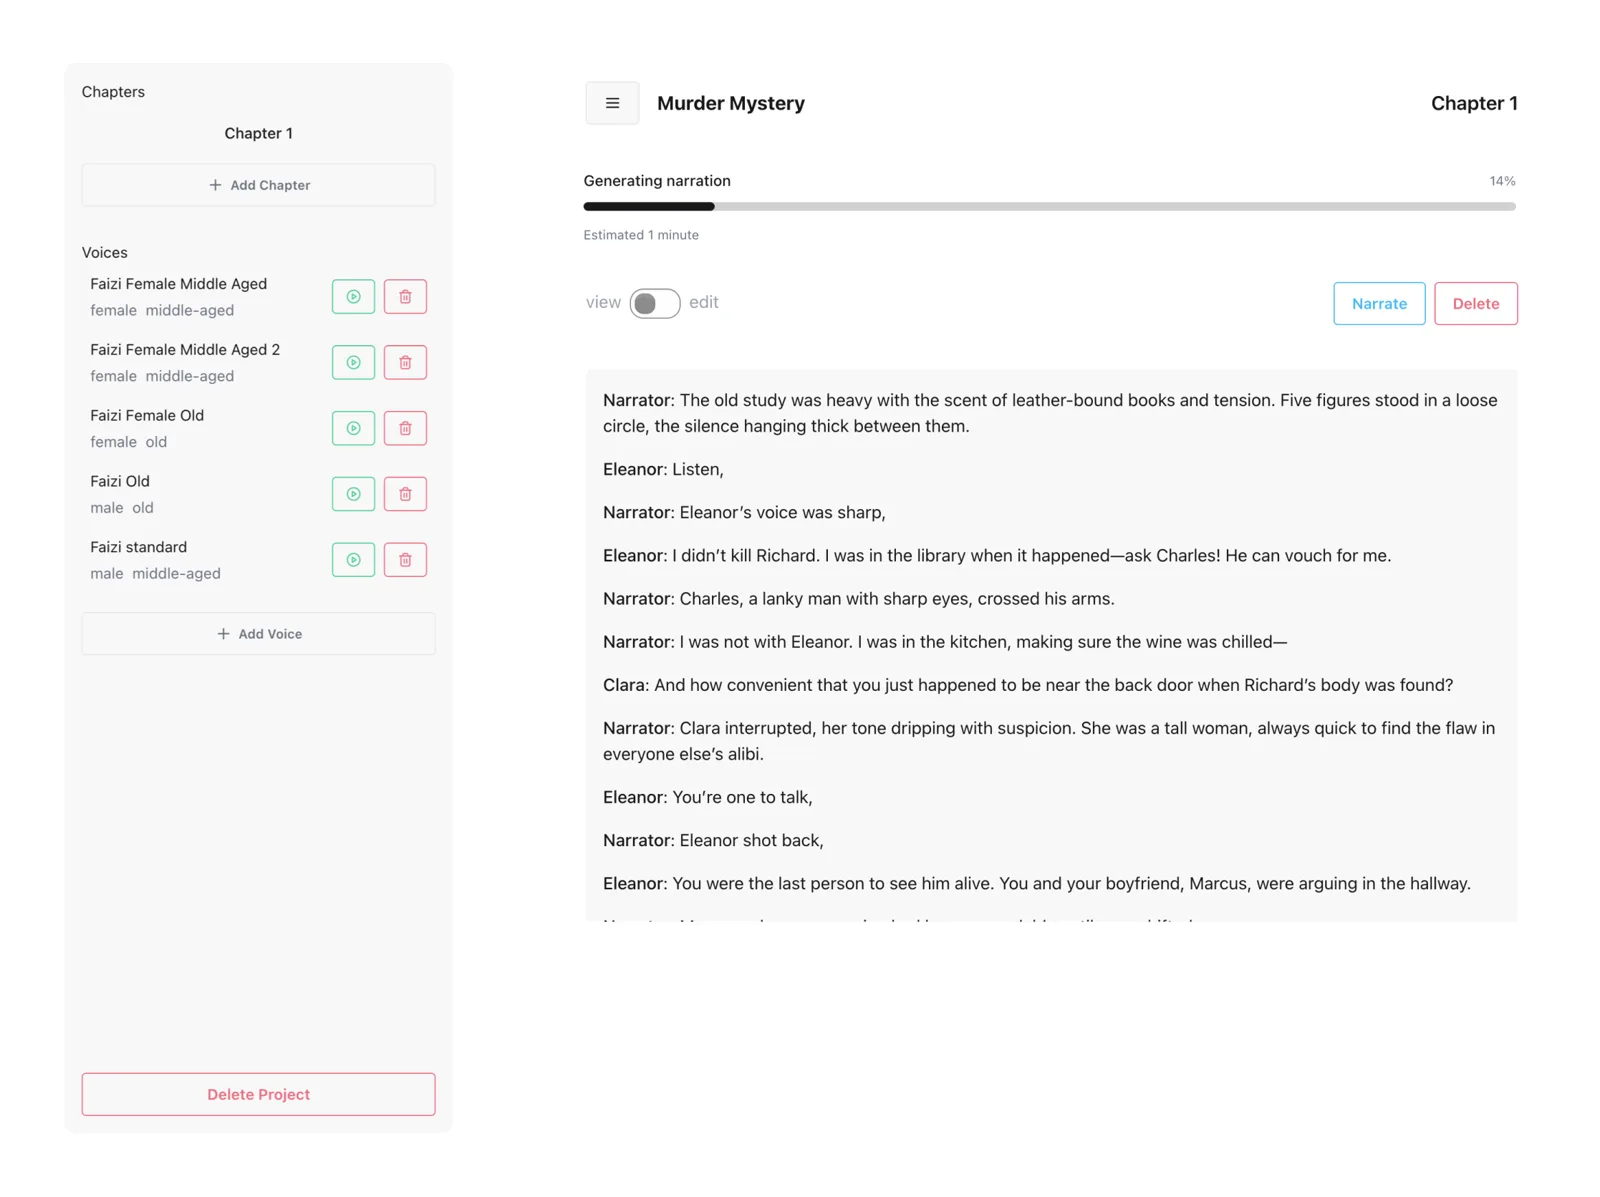This screenshot has width=1600, height=1197.
Task: Click the line 'Eleanor: Listen,'
Action: pyautogui.click(x=663, y=469)
